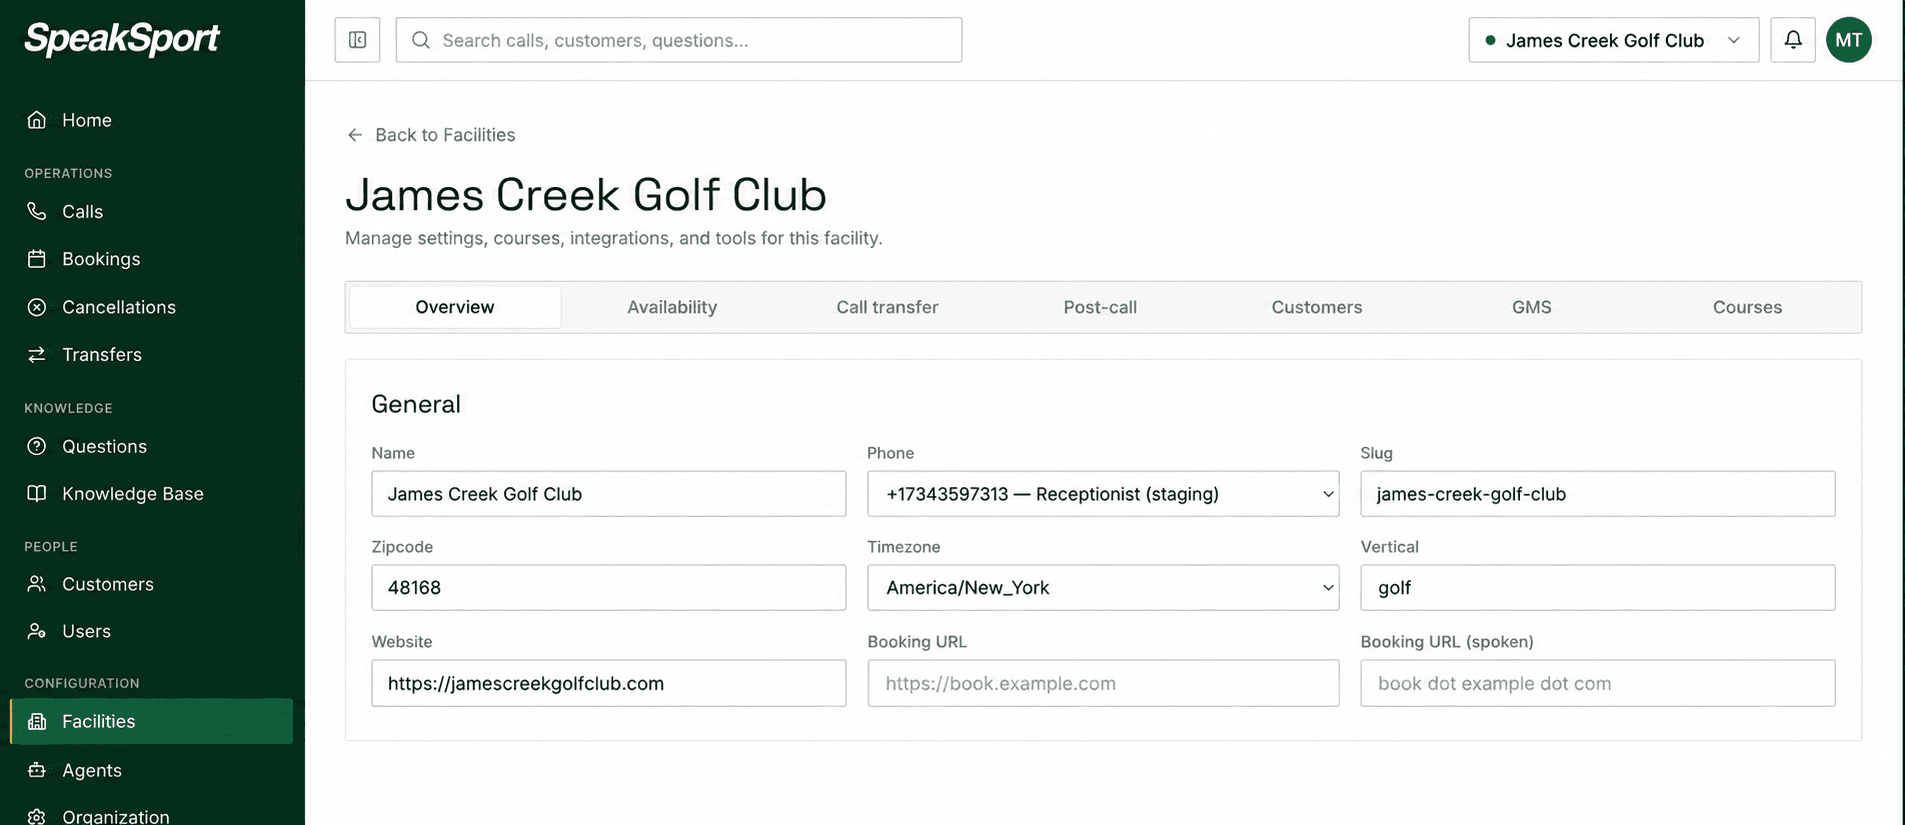Click the Zipcode field containing 48168
Image resolution: width=1905 pixels, height=825 pixels.
(609, 588)
